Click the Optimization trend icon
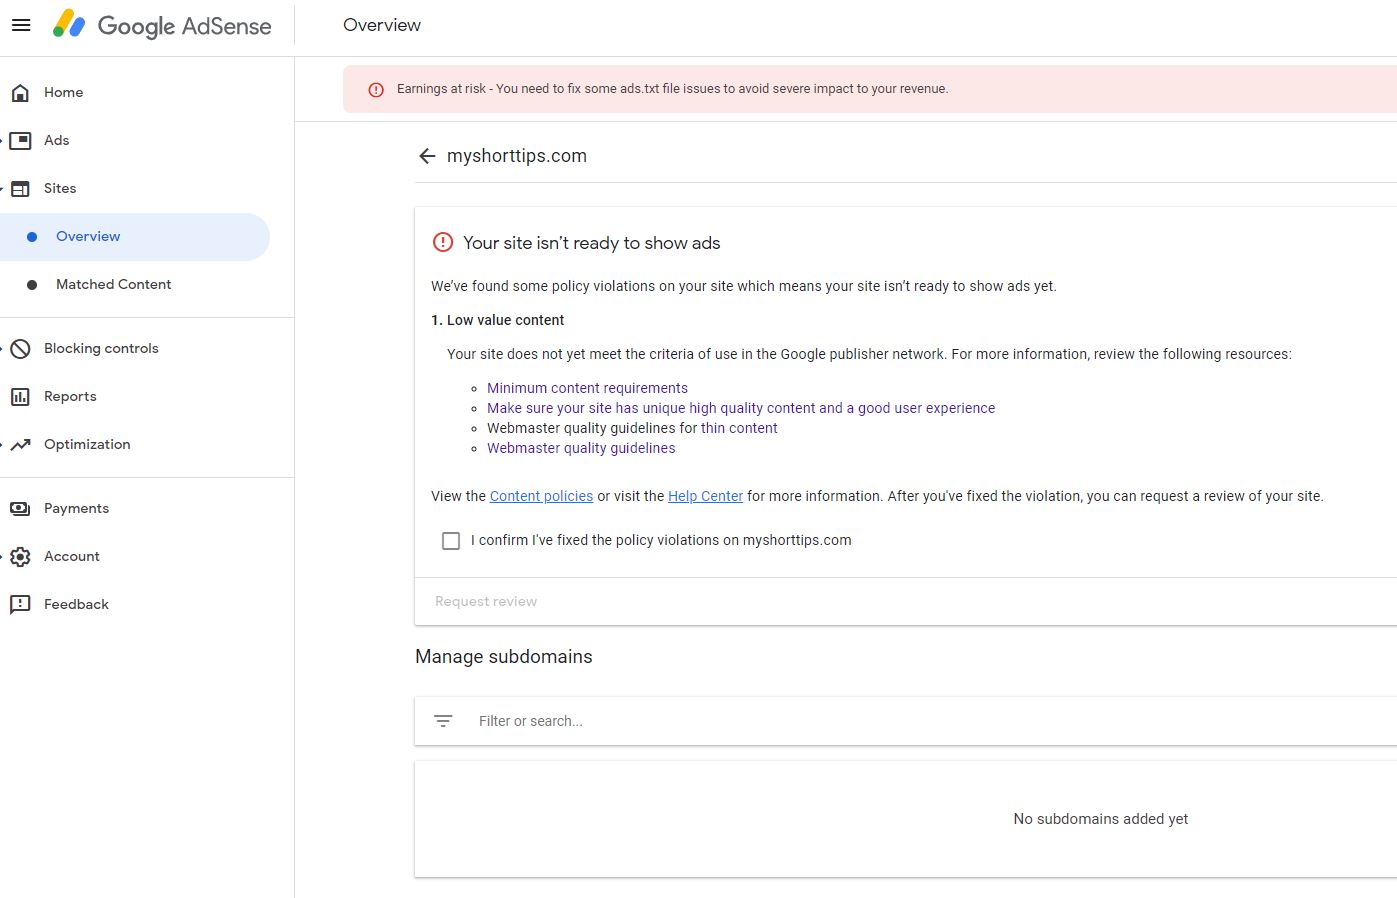 20,445
